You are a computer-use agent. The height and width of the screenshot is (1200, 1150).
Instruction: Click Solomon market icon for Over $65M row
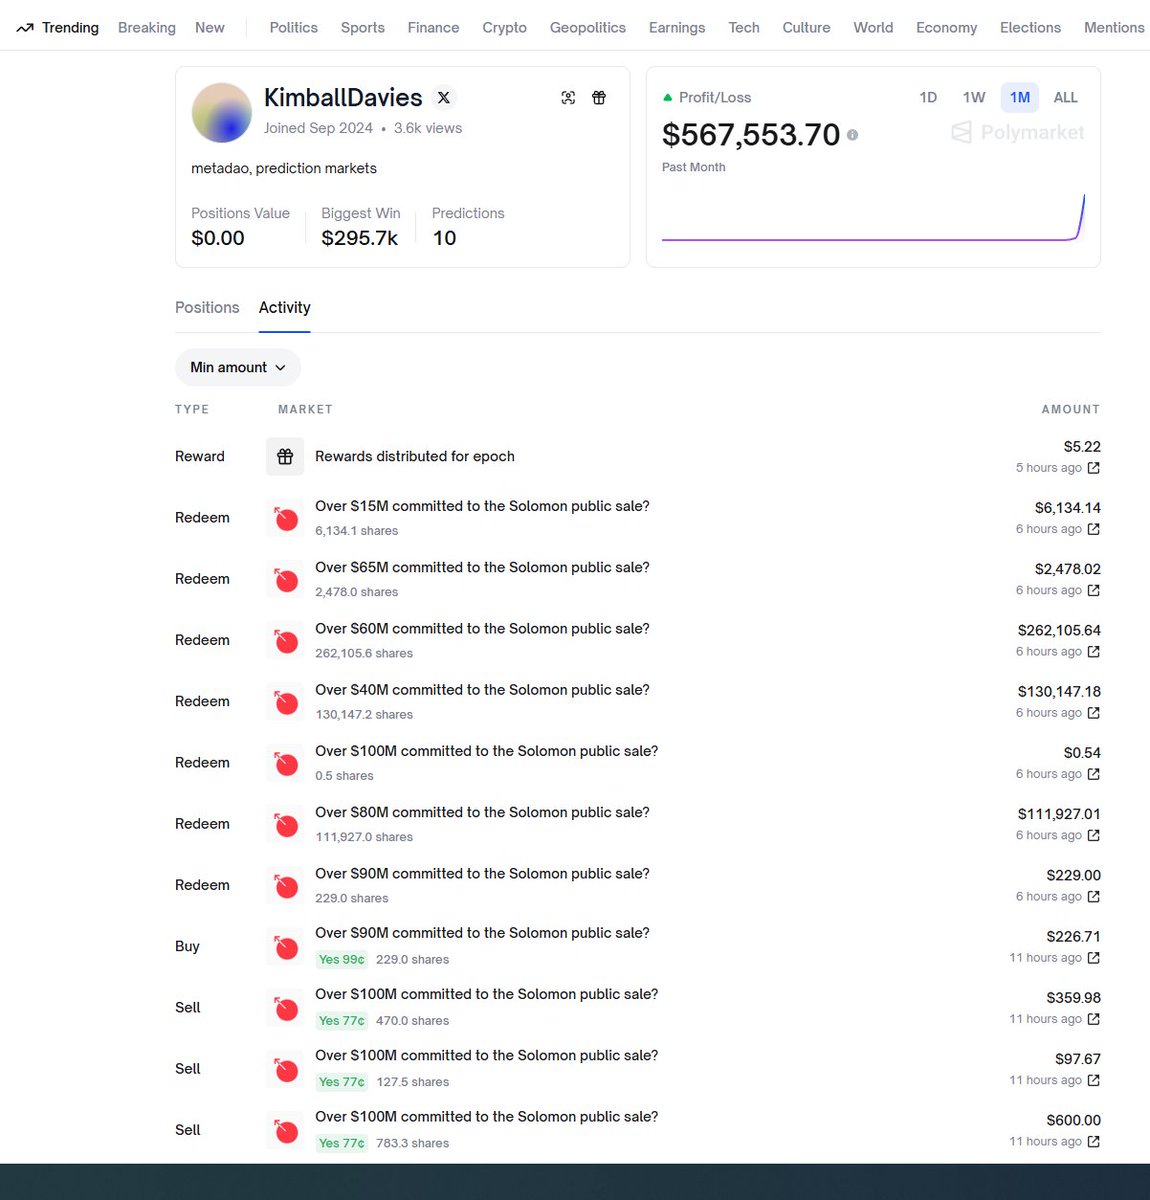pyautogui.click(x=285, y=579)
